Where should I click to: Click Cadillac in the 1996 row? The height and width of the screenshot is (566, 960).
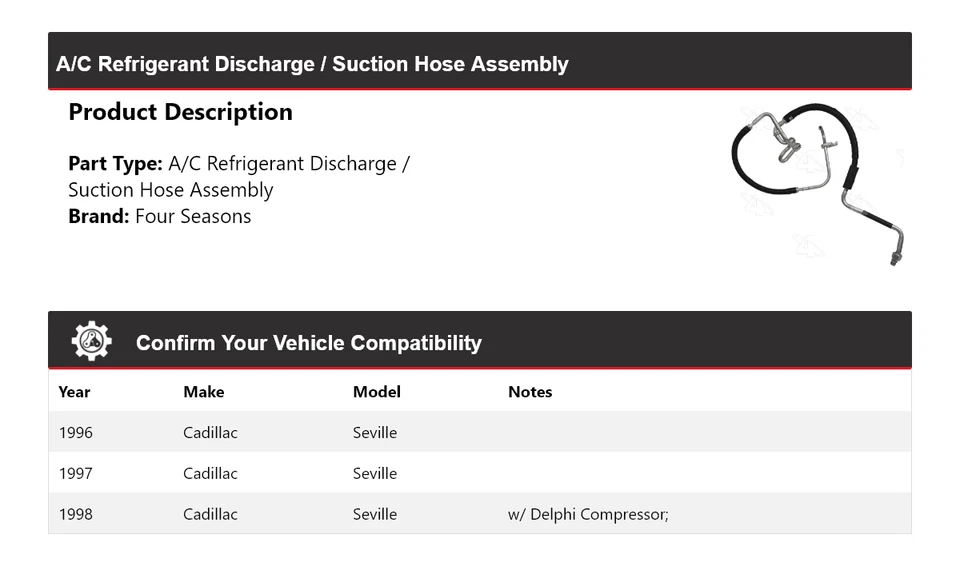click(x=210, y=433)
